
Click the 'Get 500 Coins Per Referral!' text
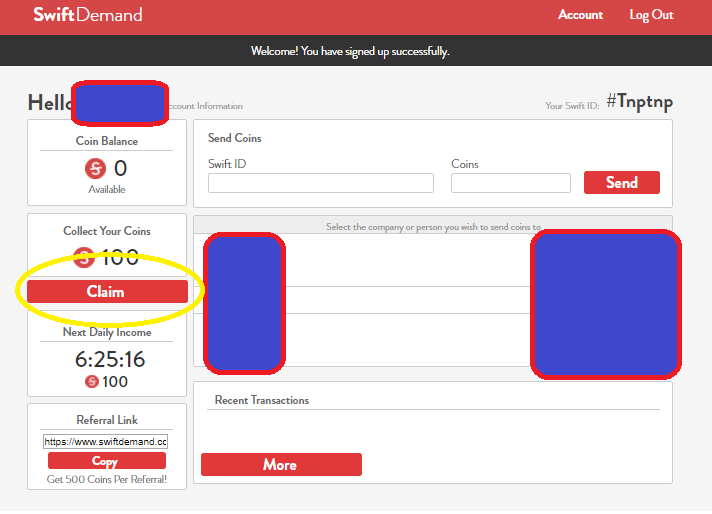(107, 479)
